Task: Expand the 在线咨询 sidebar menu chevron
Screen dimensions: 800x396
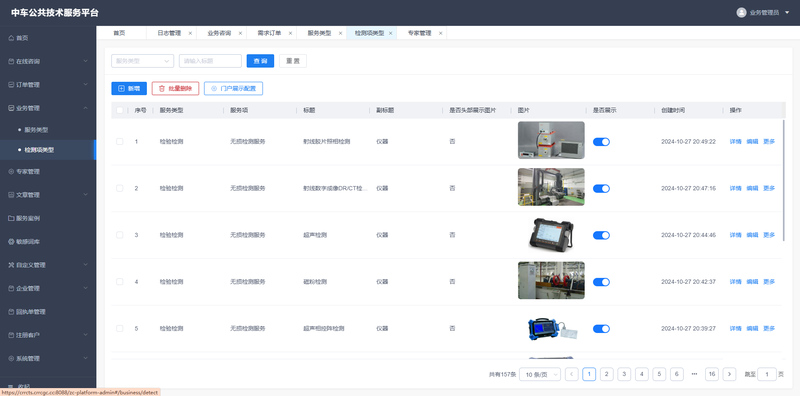Action: coord(85,61)
